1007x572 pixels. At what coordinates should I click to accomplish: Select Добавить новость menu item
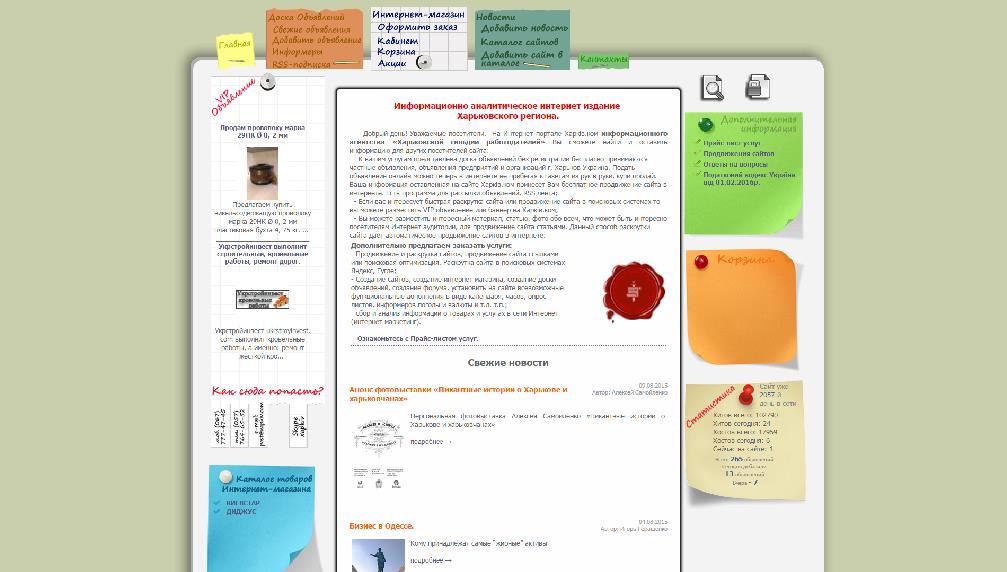click(524, 28)
